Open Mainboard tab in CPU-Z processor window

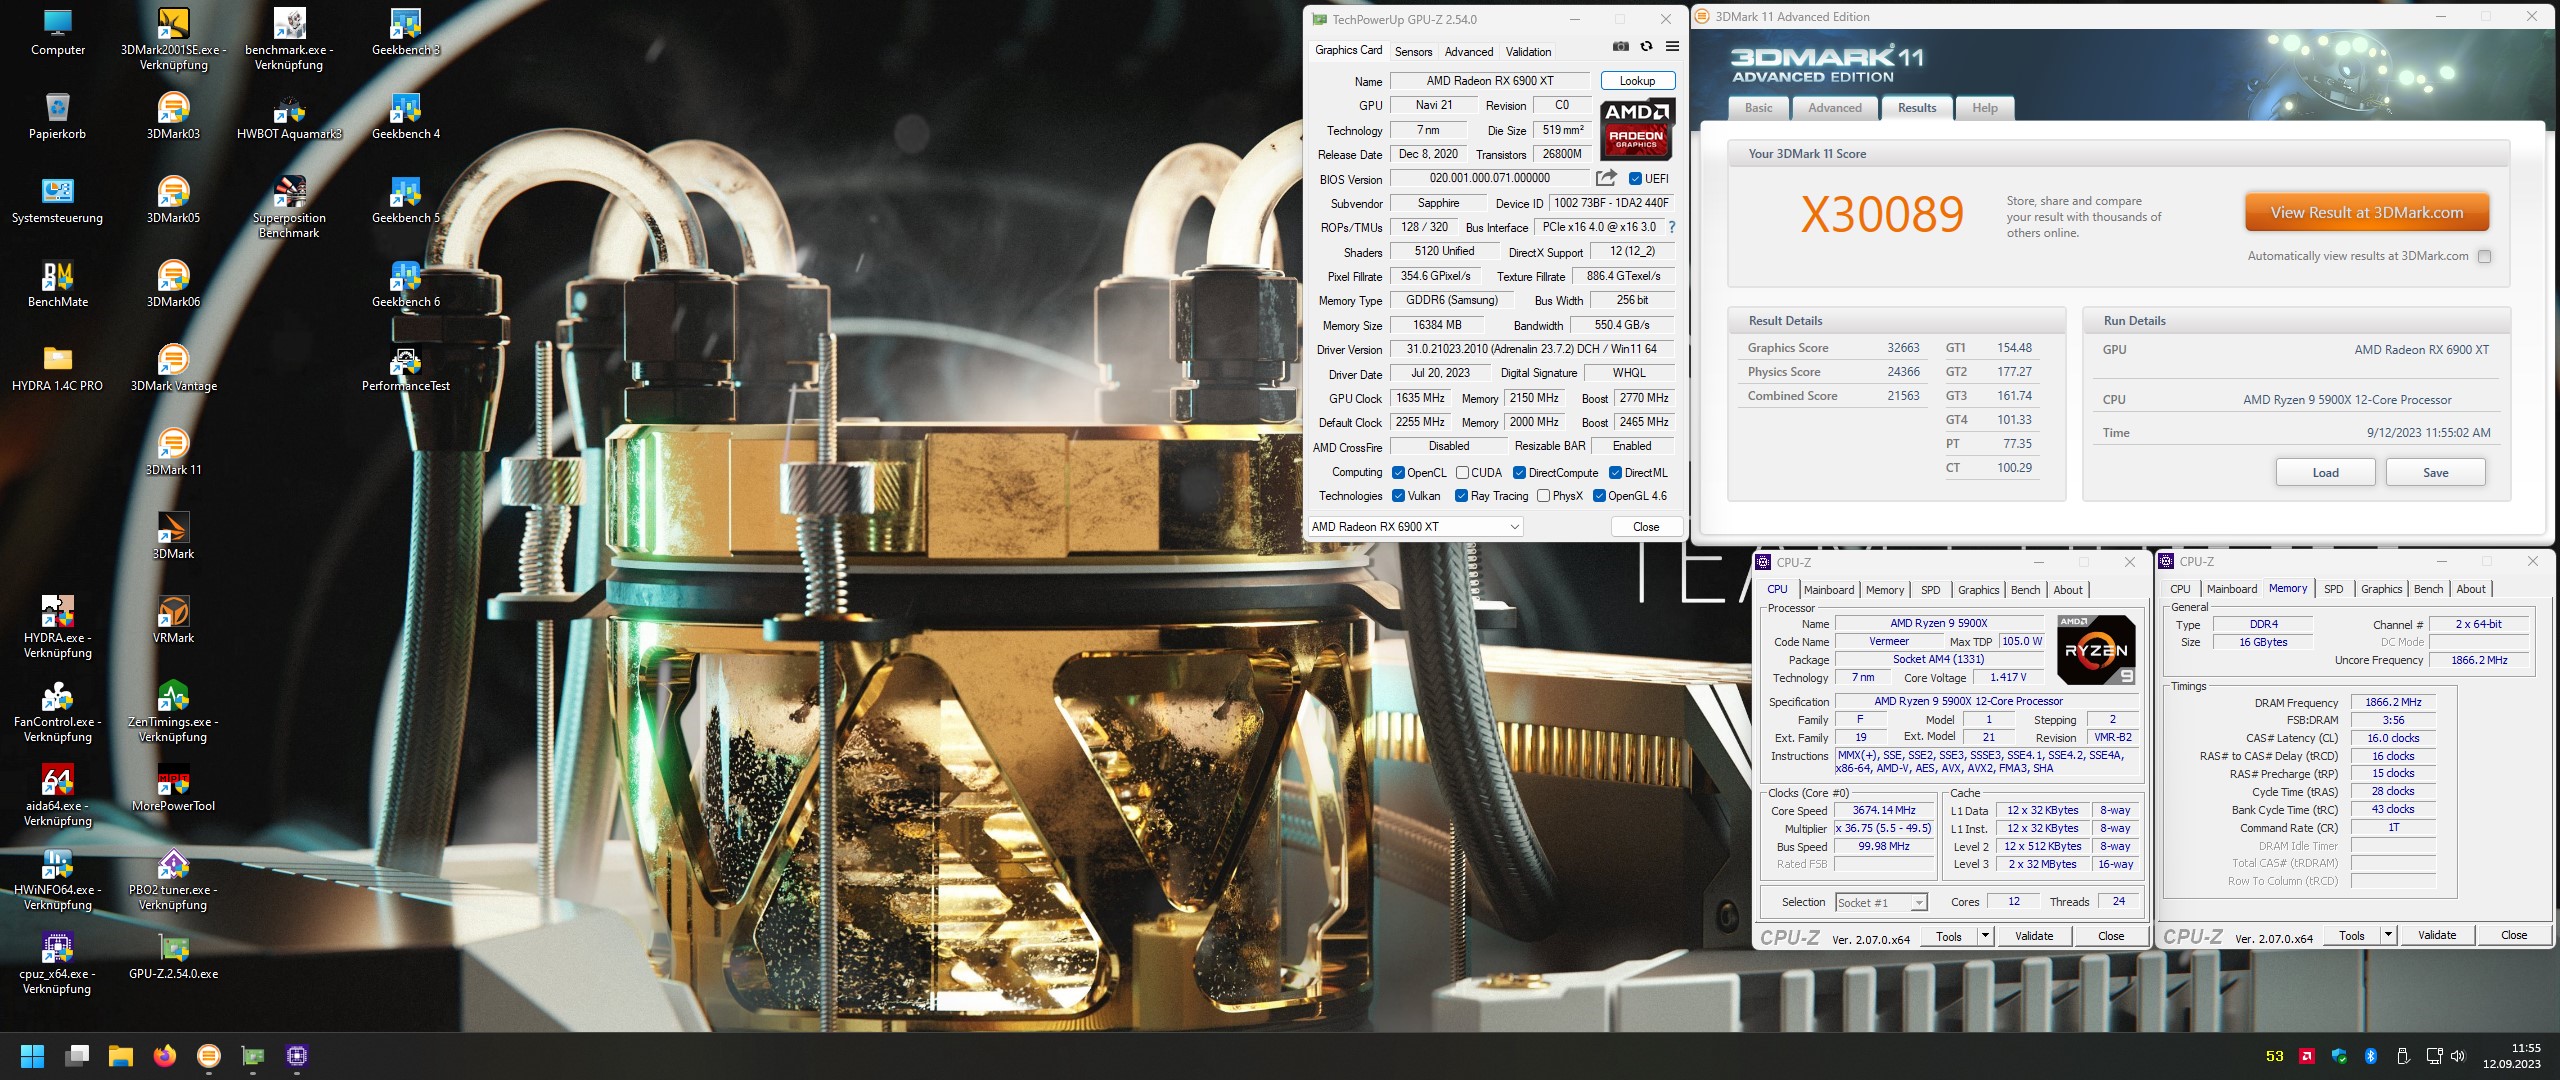[1829, 590]
